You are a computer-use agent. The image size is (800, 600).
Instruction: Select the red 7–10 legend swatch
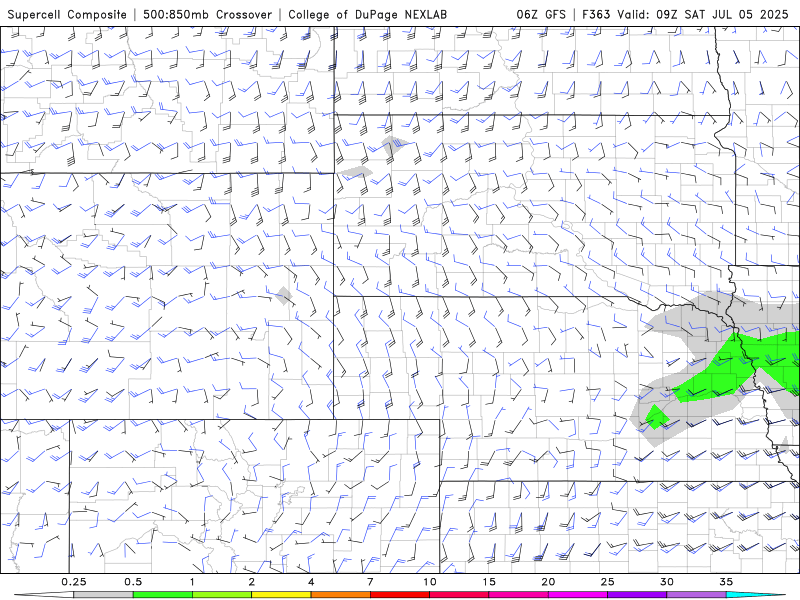click(x=399, y=595)
